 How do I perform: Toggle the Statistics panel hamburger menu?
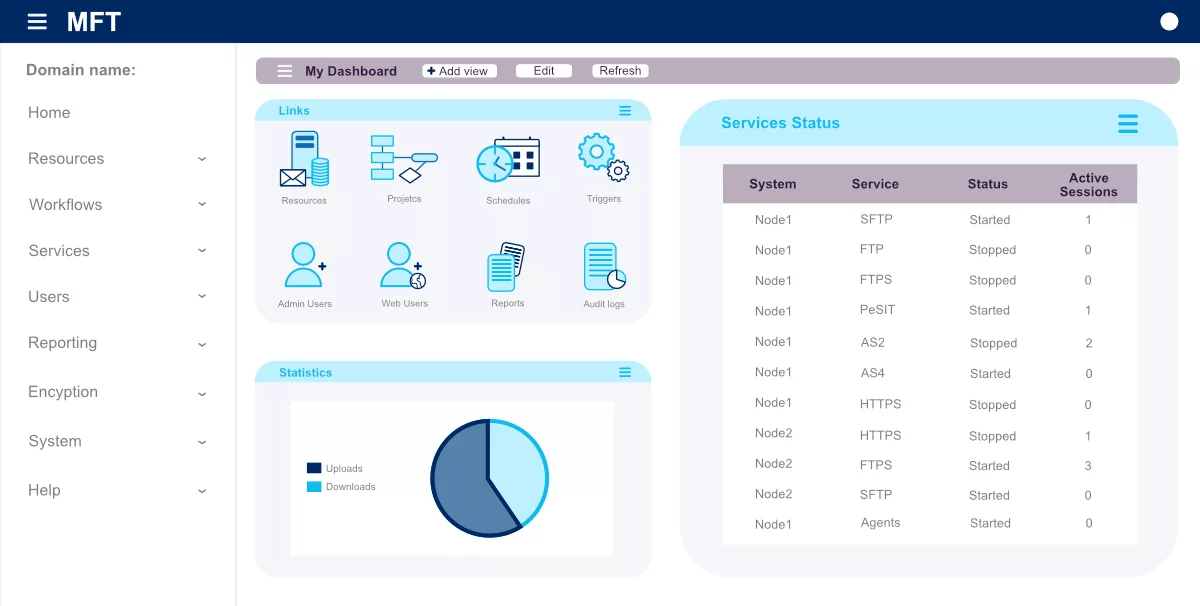point(624,371)
